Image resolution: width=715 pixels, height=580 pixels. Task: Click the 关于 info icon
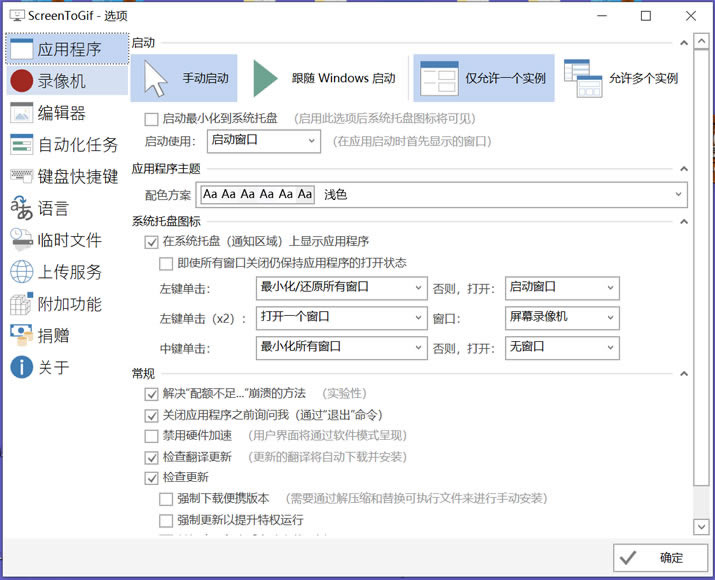point(21,368)
